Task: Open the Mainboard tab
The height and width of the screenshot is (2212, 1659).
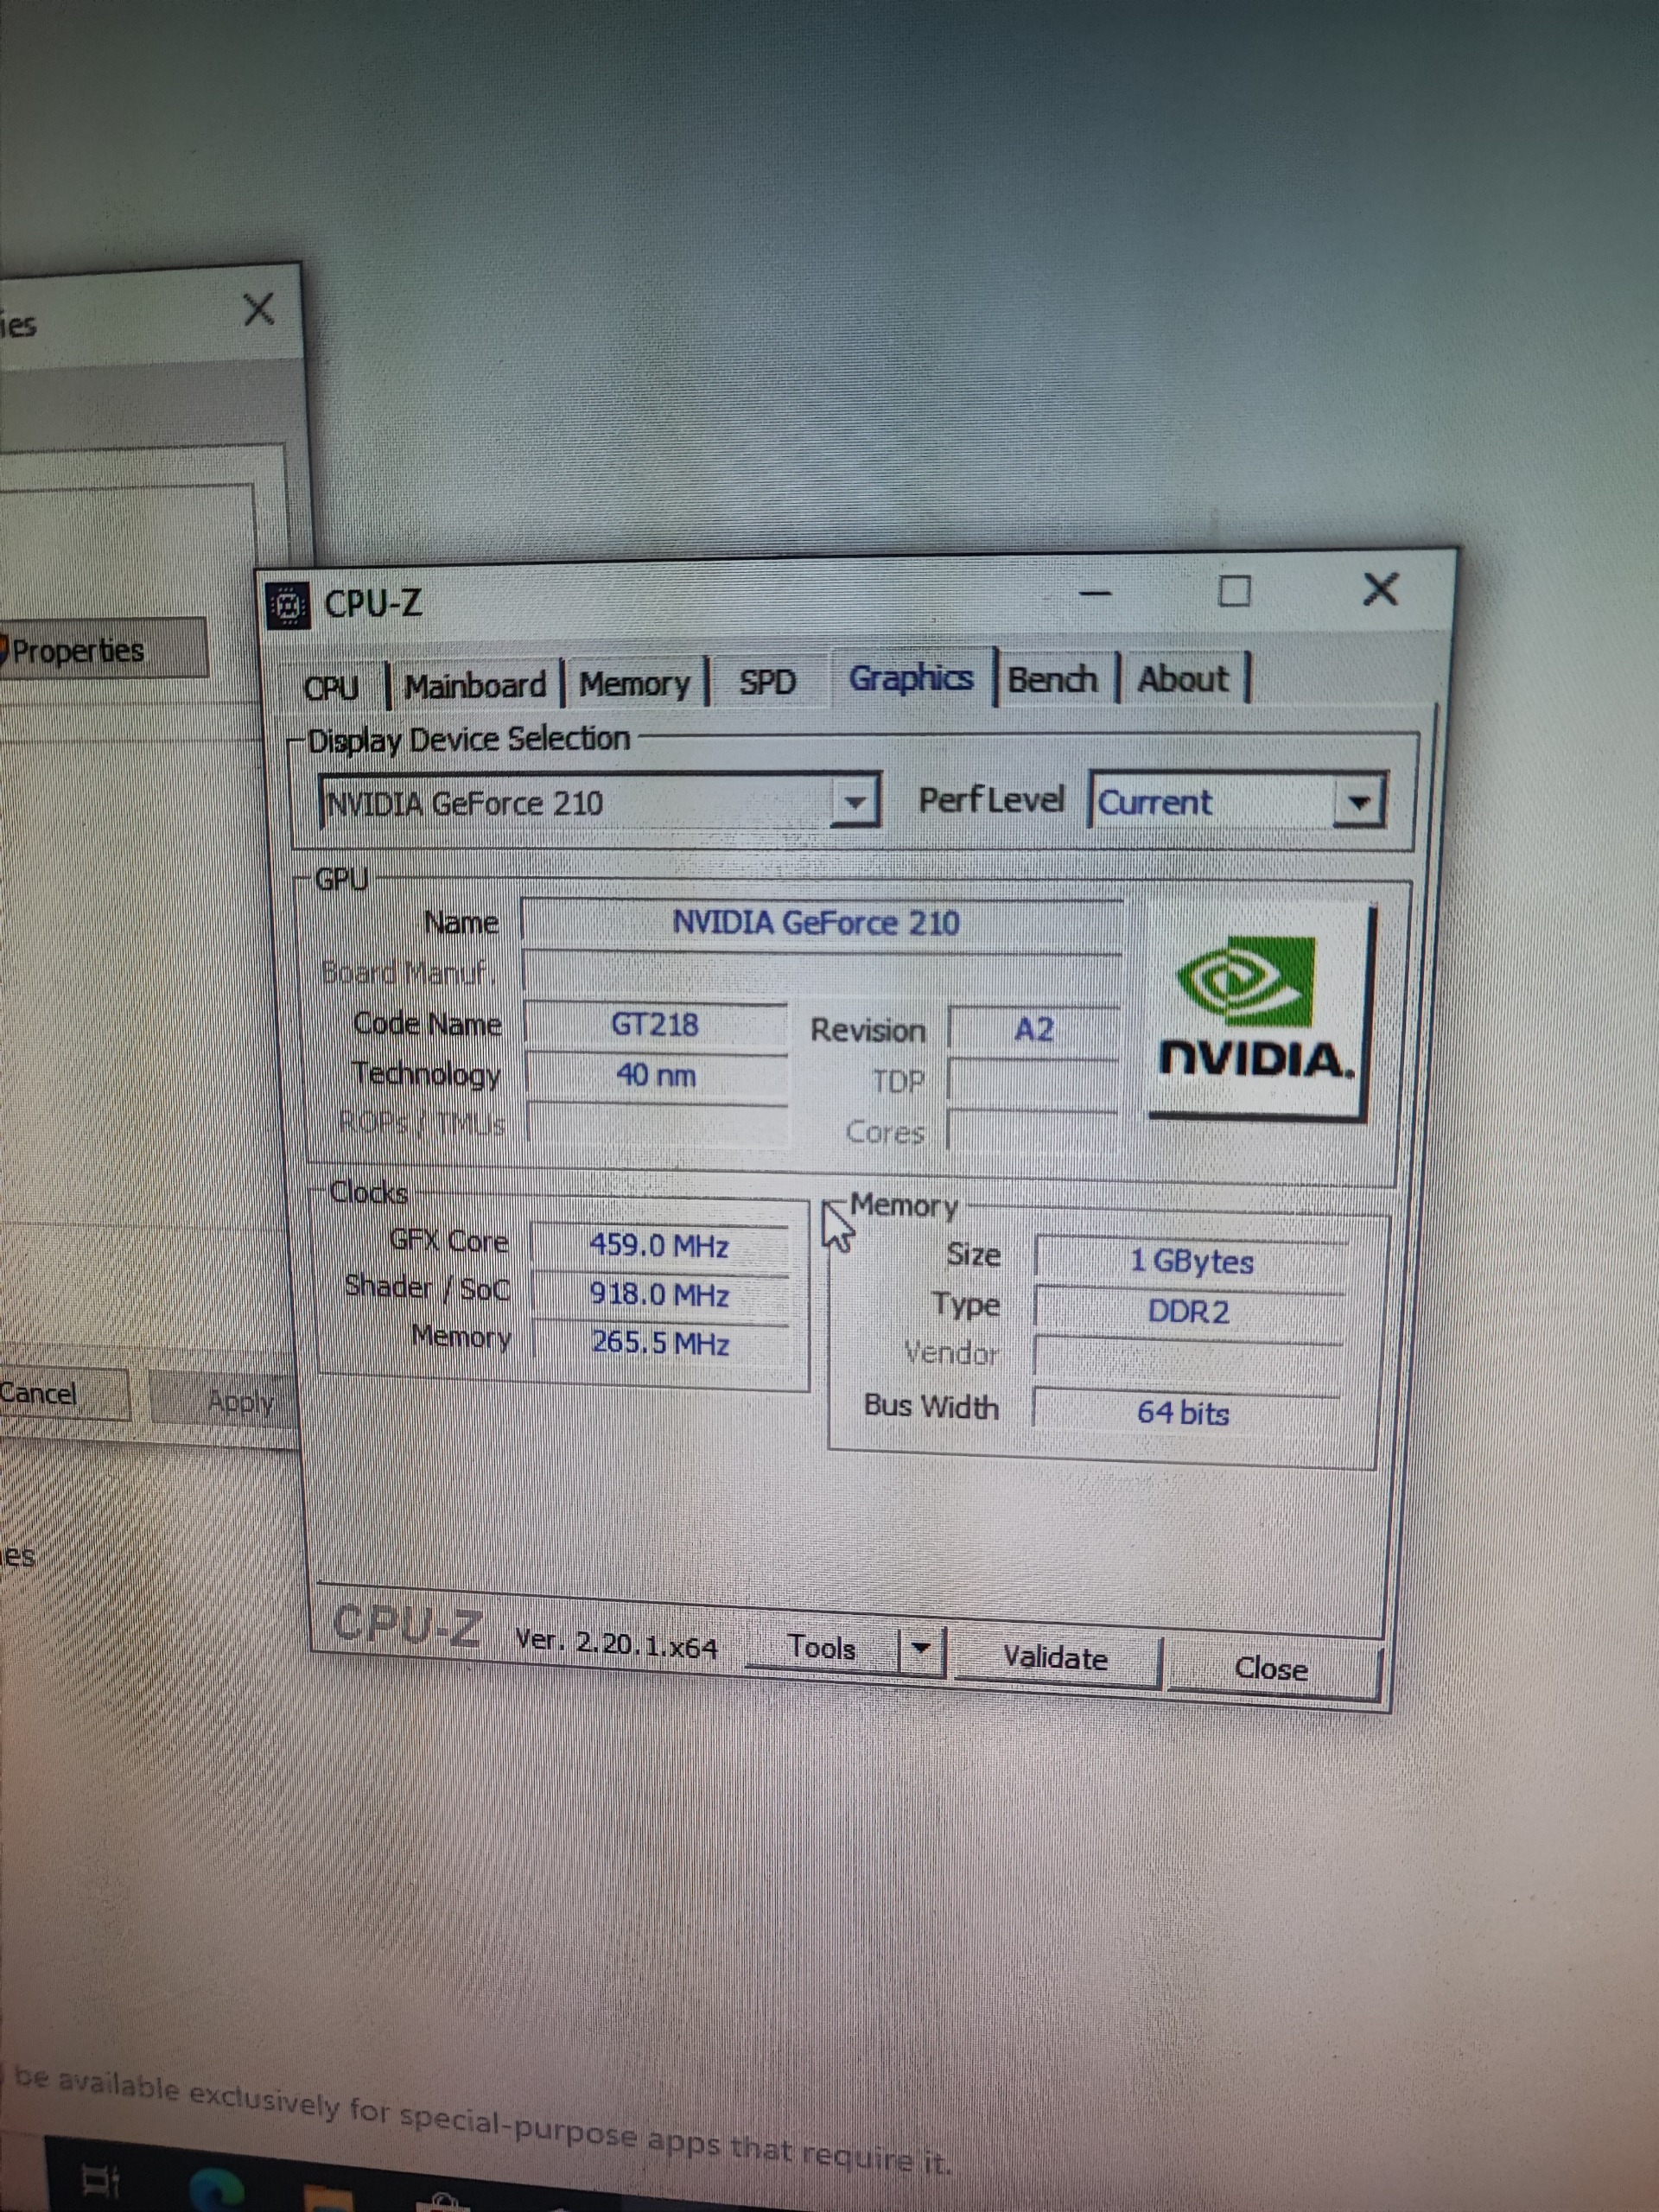Action: (x=476, y=685)
